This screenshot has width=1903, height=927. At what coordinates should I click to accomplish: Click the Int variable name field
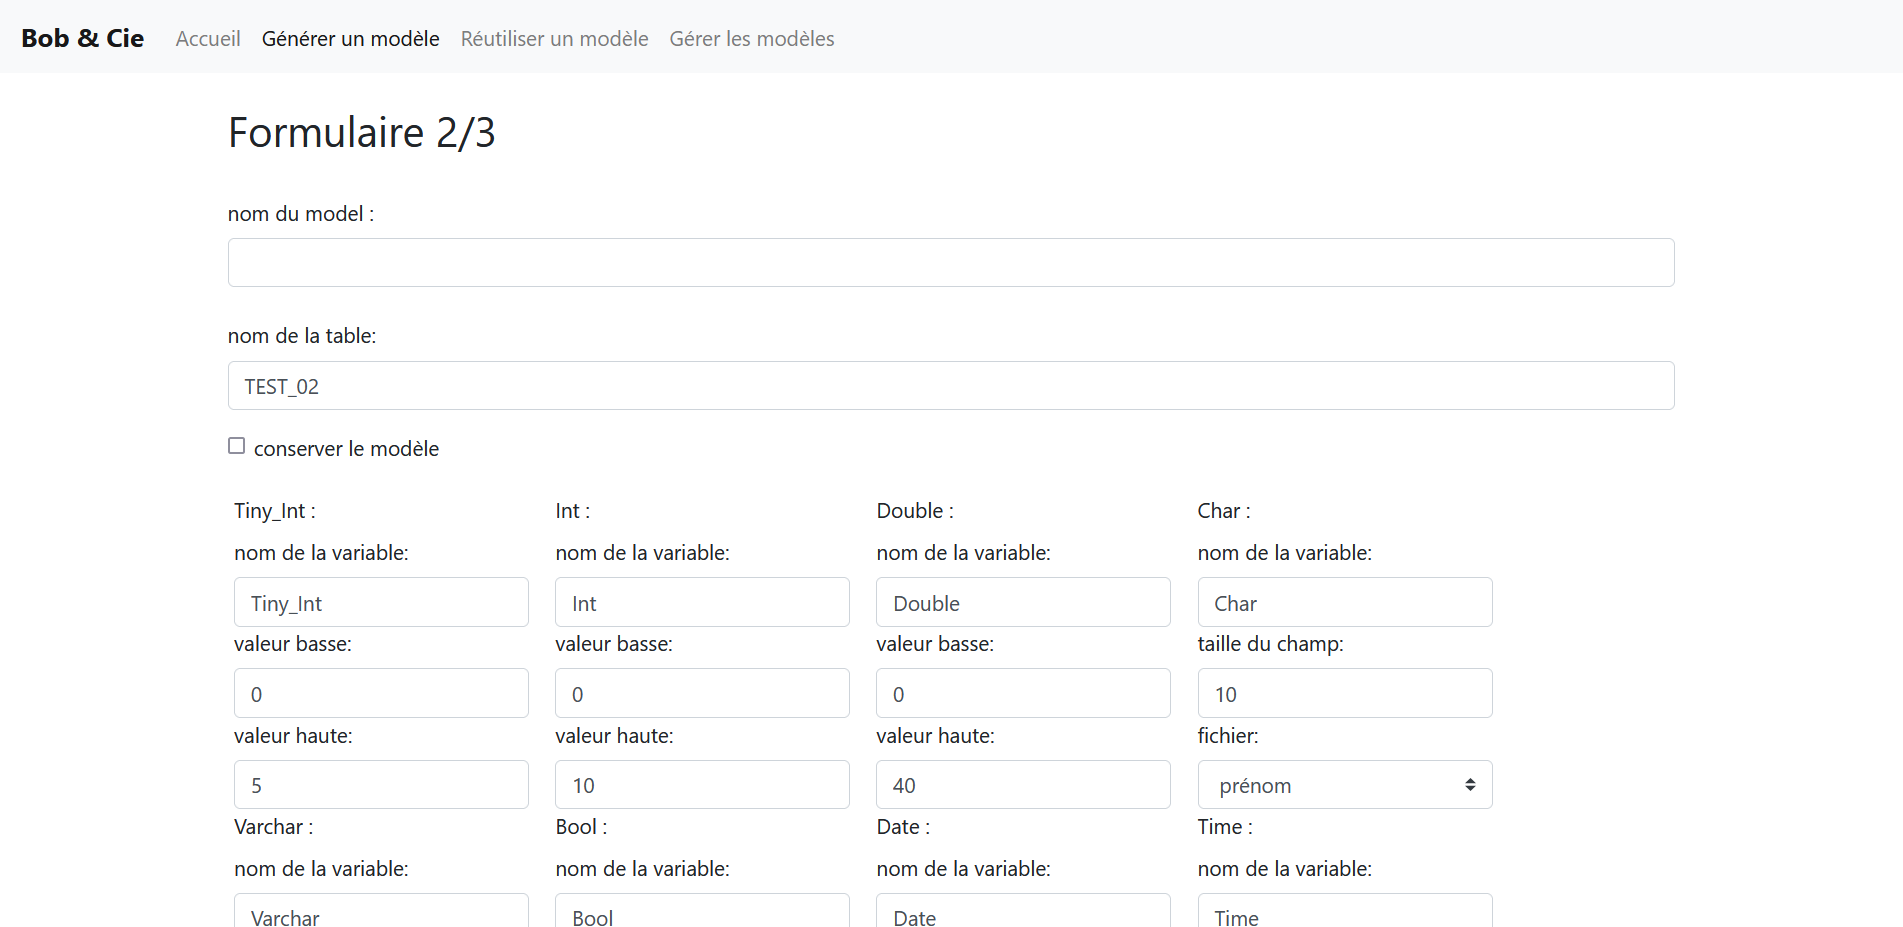tap(702, 601)
